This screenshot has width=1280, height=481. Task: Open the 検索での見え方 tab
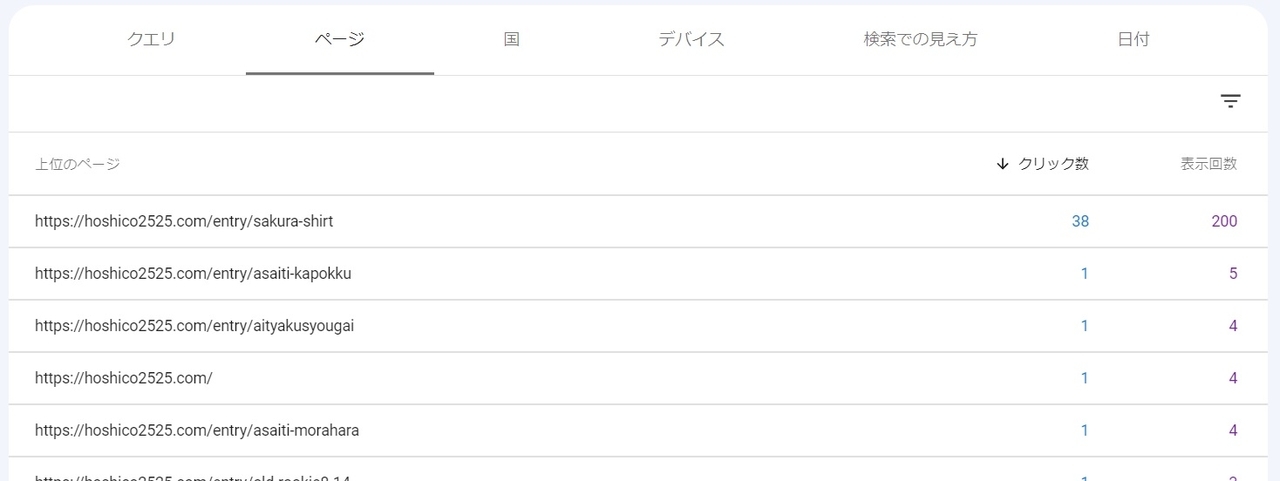click(920, 40)
